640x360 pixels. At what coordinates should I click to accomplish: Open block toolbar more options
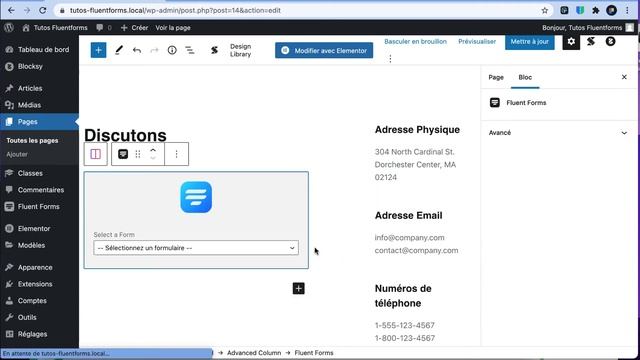click(176, 154)
